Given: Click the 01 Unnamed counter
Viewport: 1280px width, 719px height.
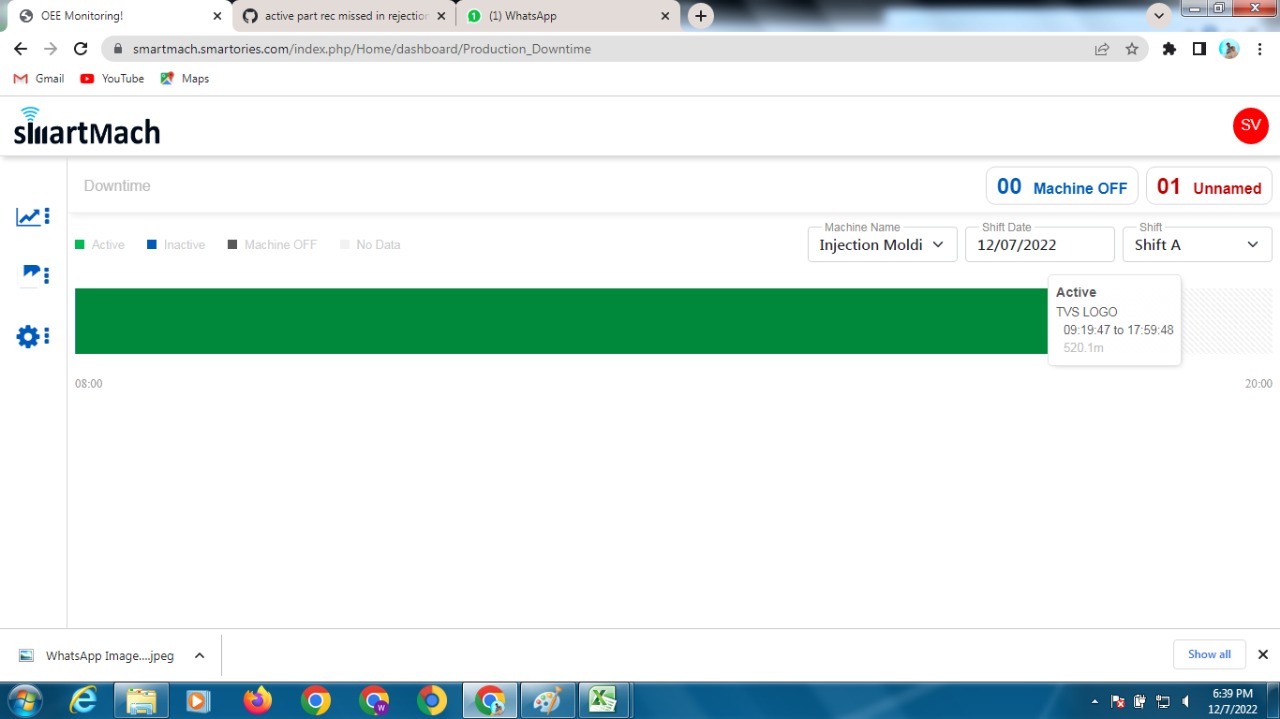Looking at the screenshot, I should click(x=1208, y=185).
